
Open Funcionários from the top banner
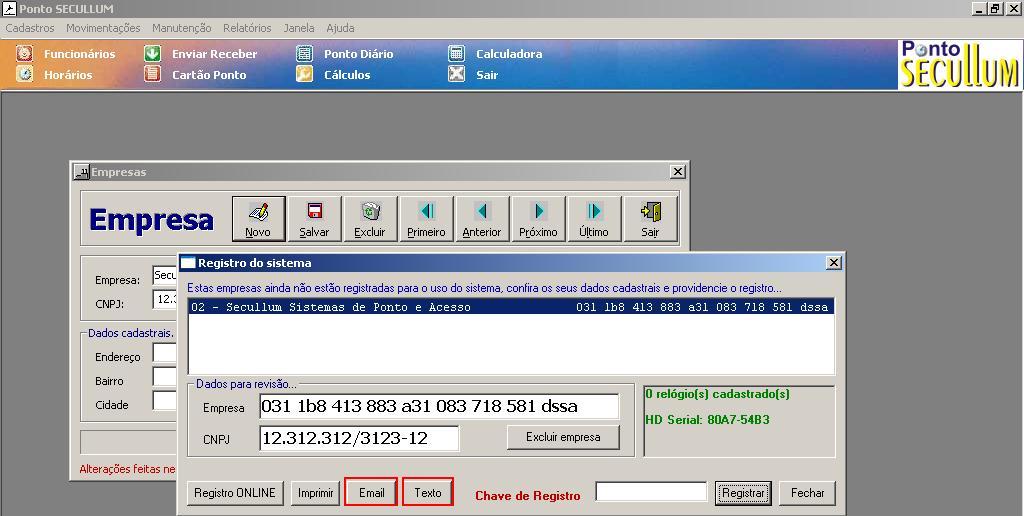66,54
